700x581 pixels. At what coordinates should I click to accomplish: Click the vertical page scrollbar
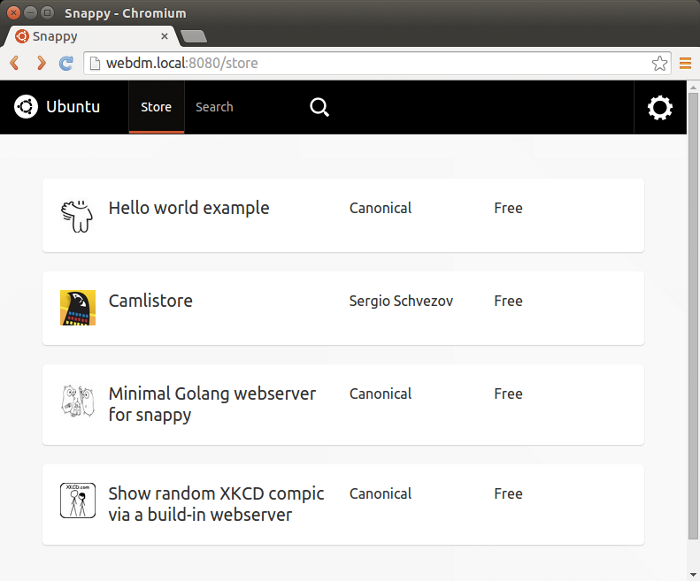point(693,300)
